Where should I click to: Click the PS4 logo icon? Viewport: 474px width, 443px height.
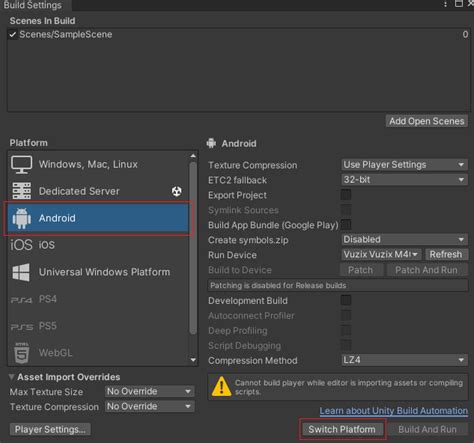point(21,300)
